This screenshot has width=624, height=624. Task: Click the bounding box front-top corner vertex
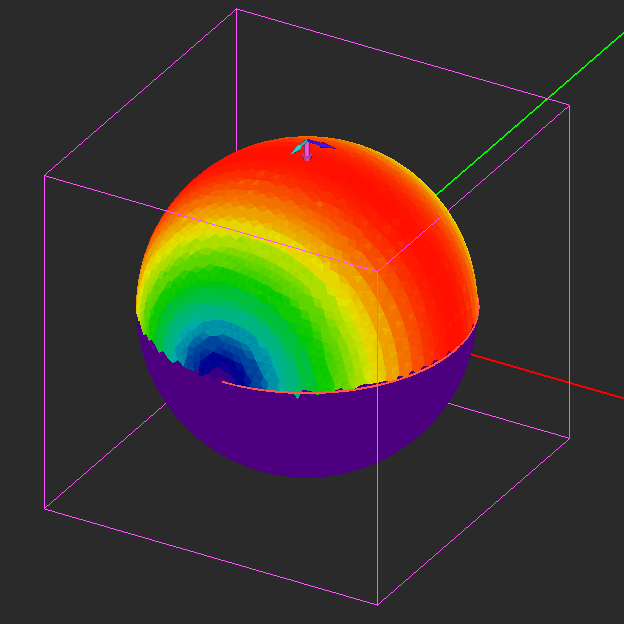pos(377,271)
